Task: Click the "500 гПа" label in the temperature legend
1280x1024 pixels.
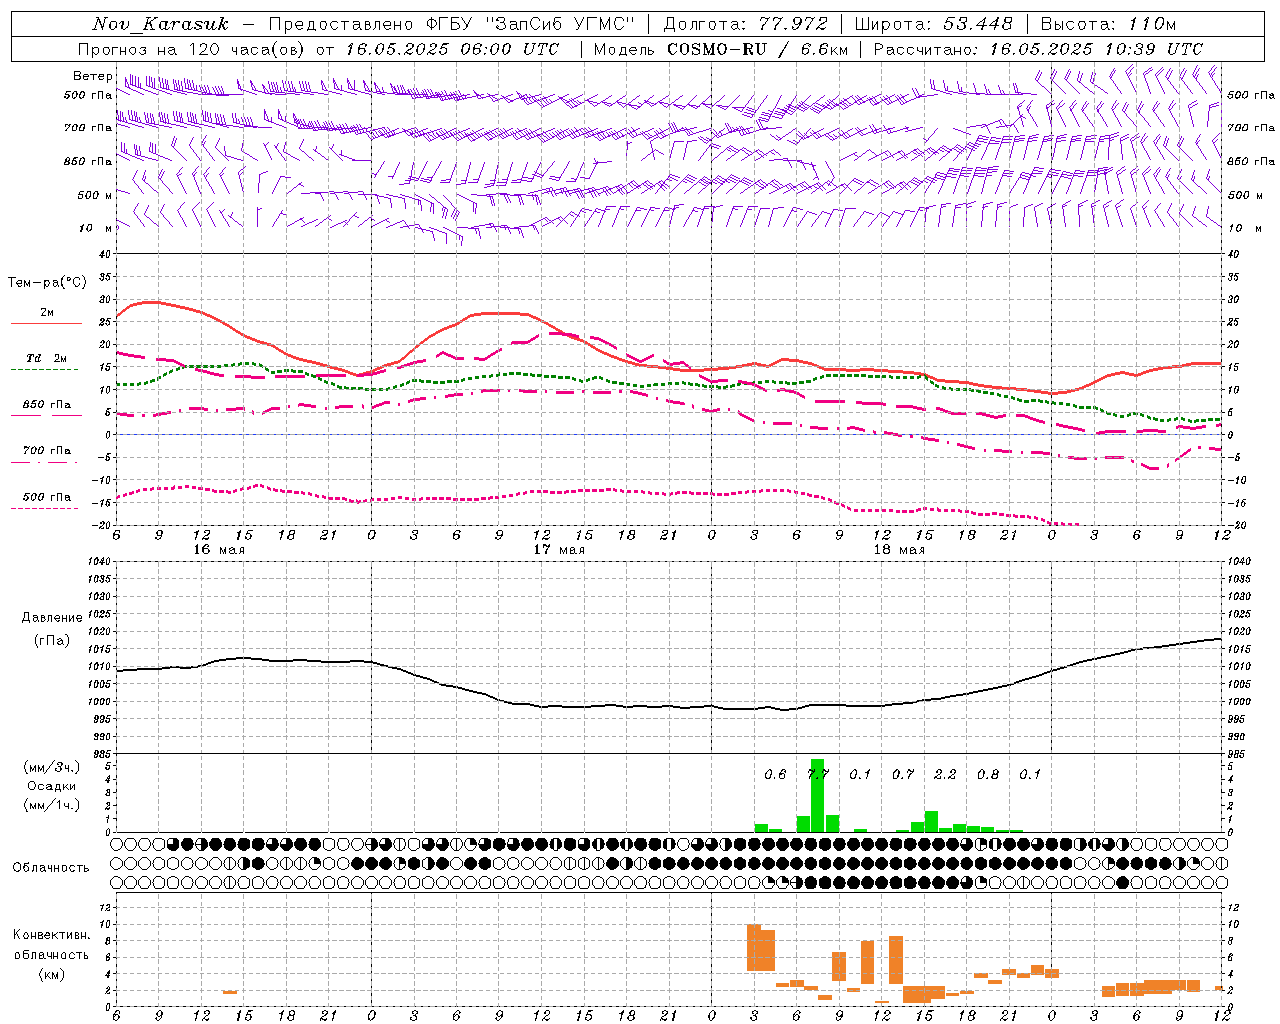Action: coord(47,497)
